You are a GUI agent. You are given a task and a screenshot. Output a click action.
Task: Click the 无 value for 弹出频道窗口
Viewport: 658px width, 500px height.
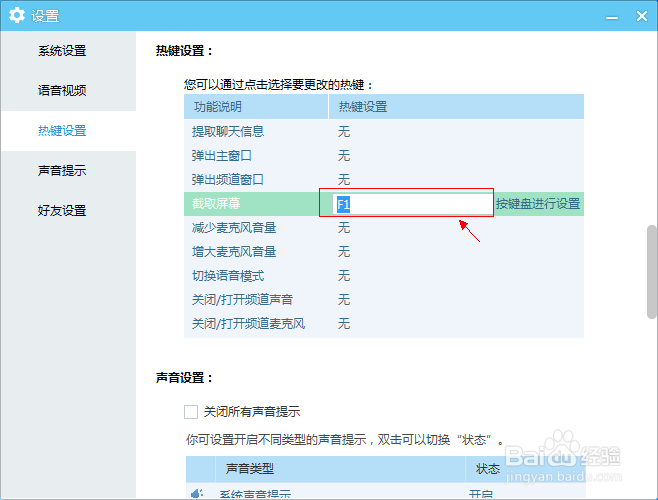(344, 180)
